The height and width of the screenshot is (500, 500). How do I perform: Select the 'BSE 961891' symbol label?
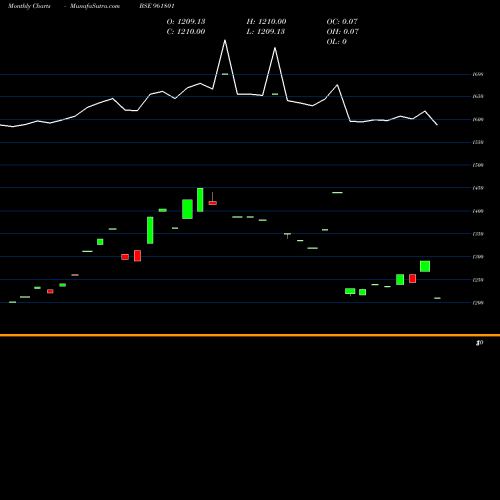click(x=157, y=6)
